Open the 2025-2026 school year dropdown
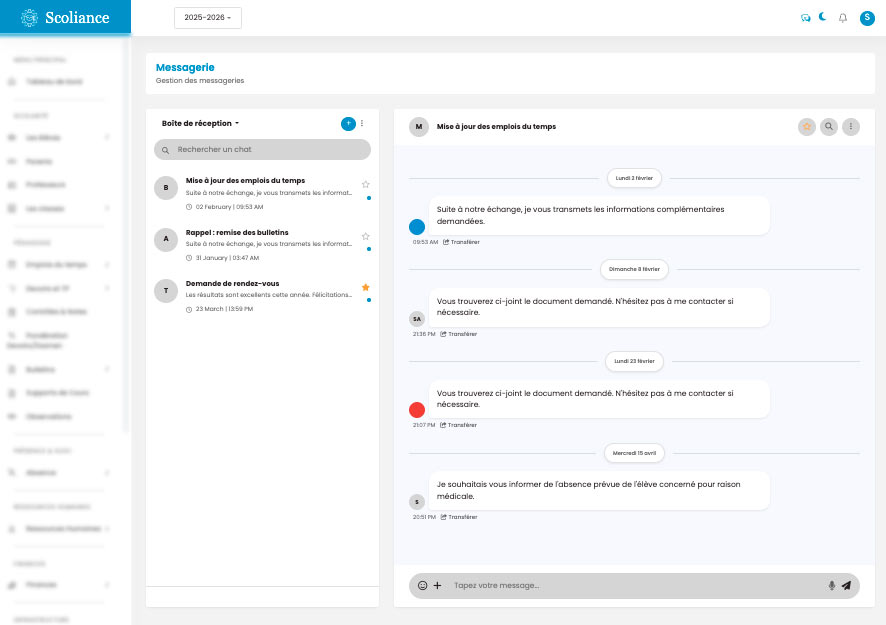The height and width of the screenshot is (625, 886). pyautogui.click(x=207, y=18)
